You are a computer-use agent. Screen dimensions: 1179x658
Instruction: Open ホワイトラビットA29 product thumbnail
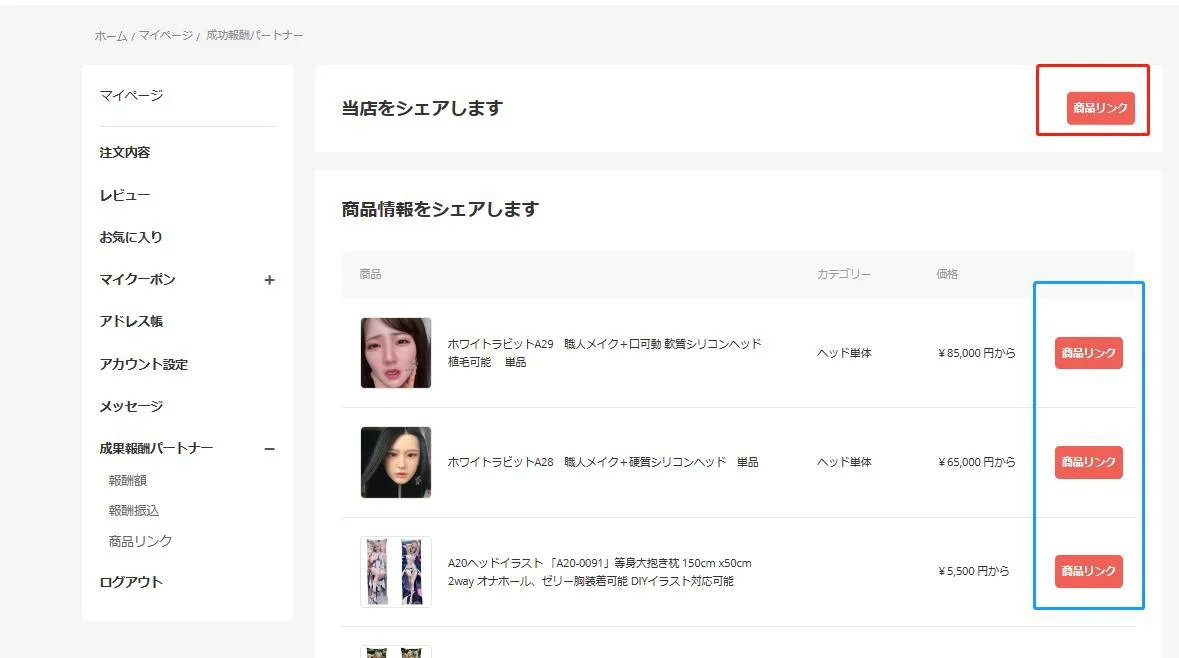tap(396, 353)
